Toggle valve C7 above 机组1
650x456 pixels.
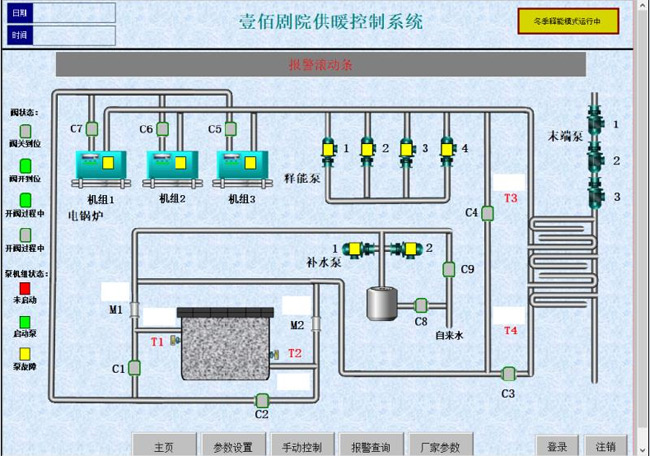[91, 129]
